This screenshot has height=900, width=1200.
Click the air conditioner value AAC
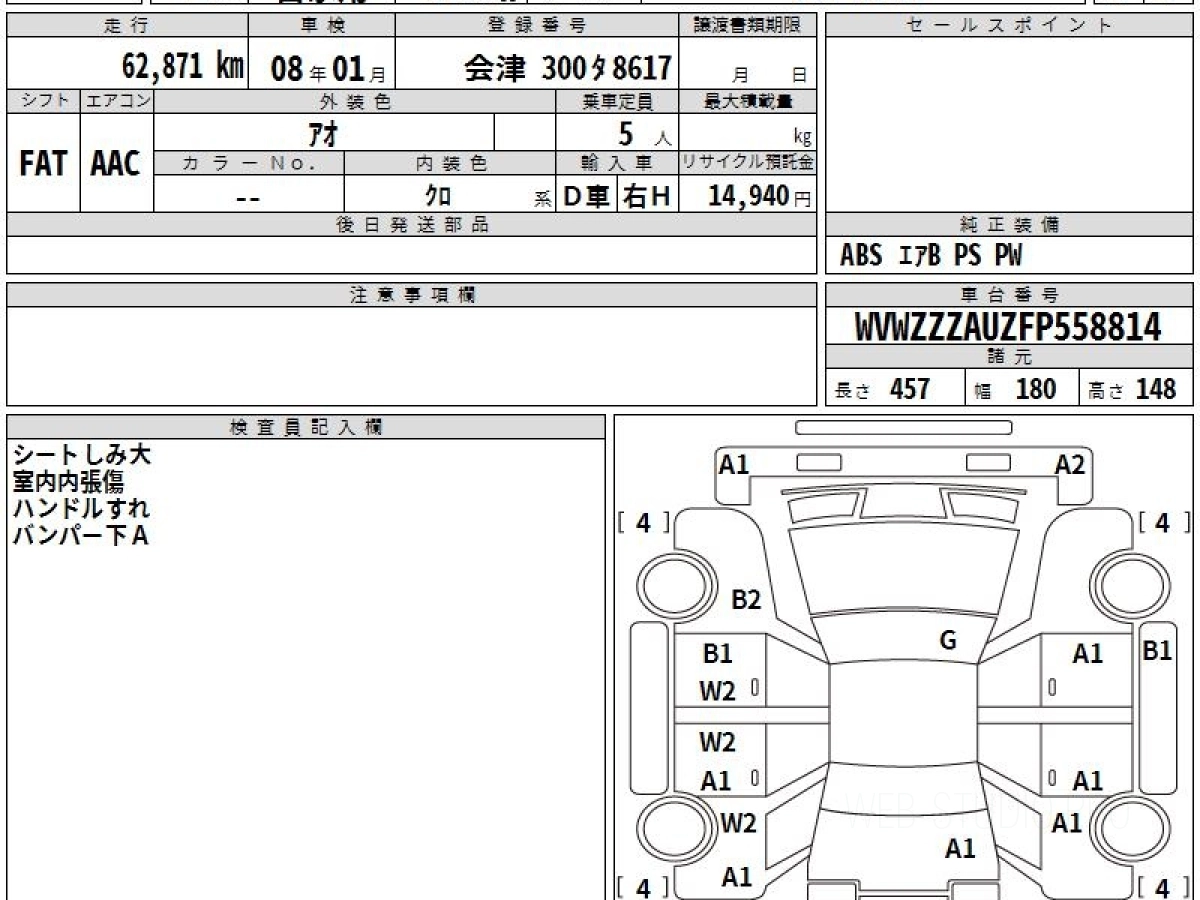click(116, 164)
